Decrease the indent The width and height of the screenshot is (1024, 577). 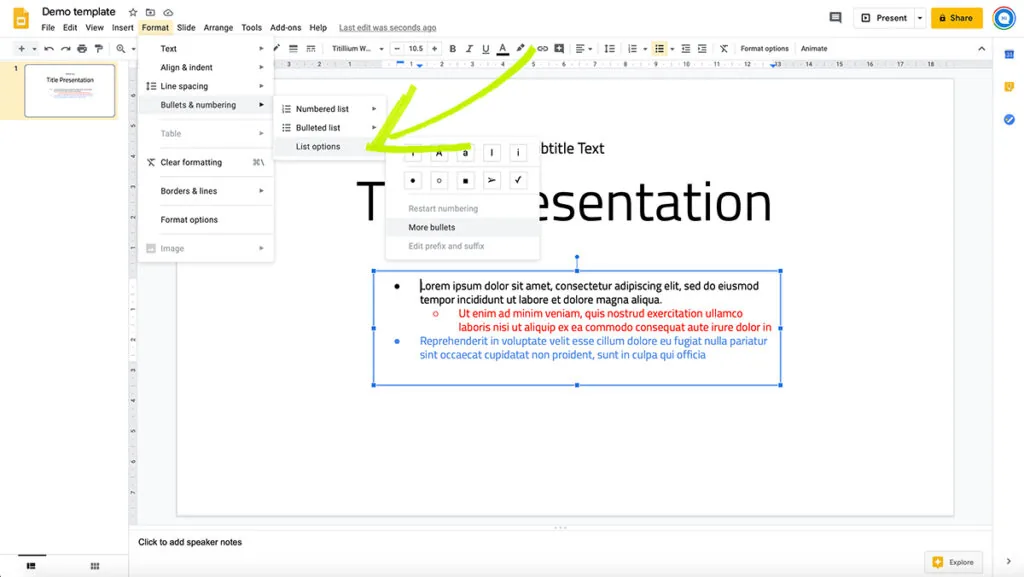pos(685,48)
